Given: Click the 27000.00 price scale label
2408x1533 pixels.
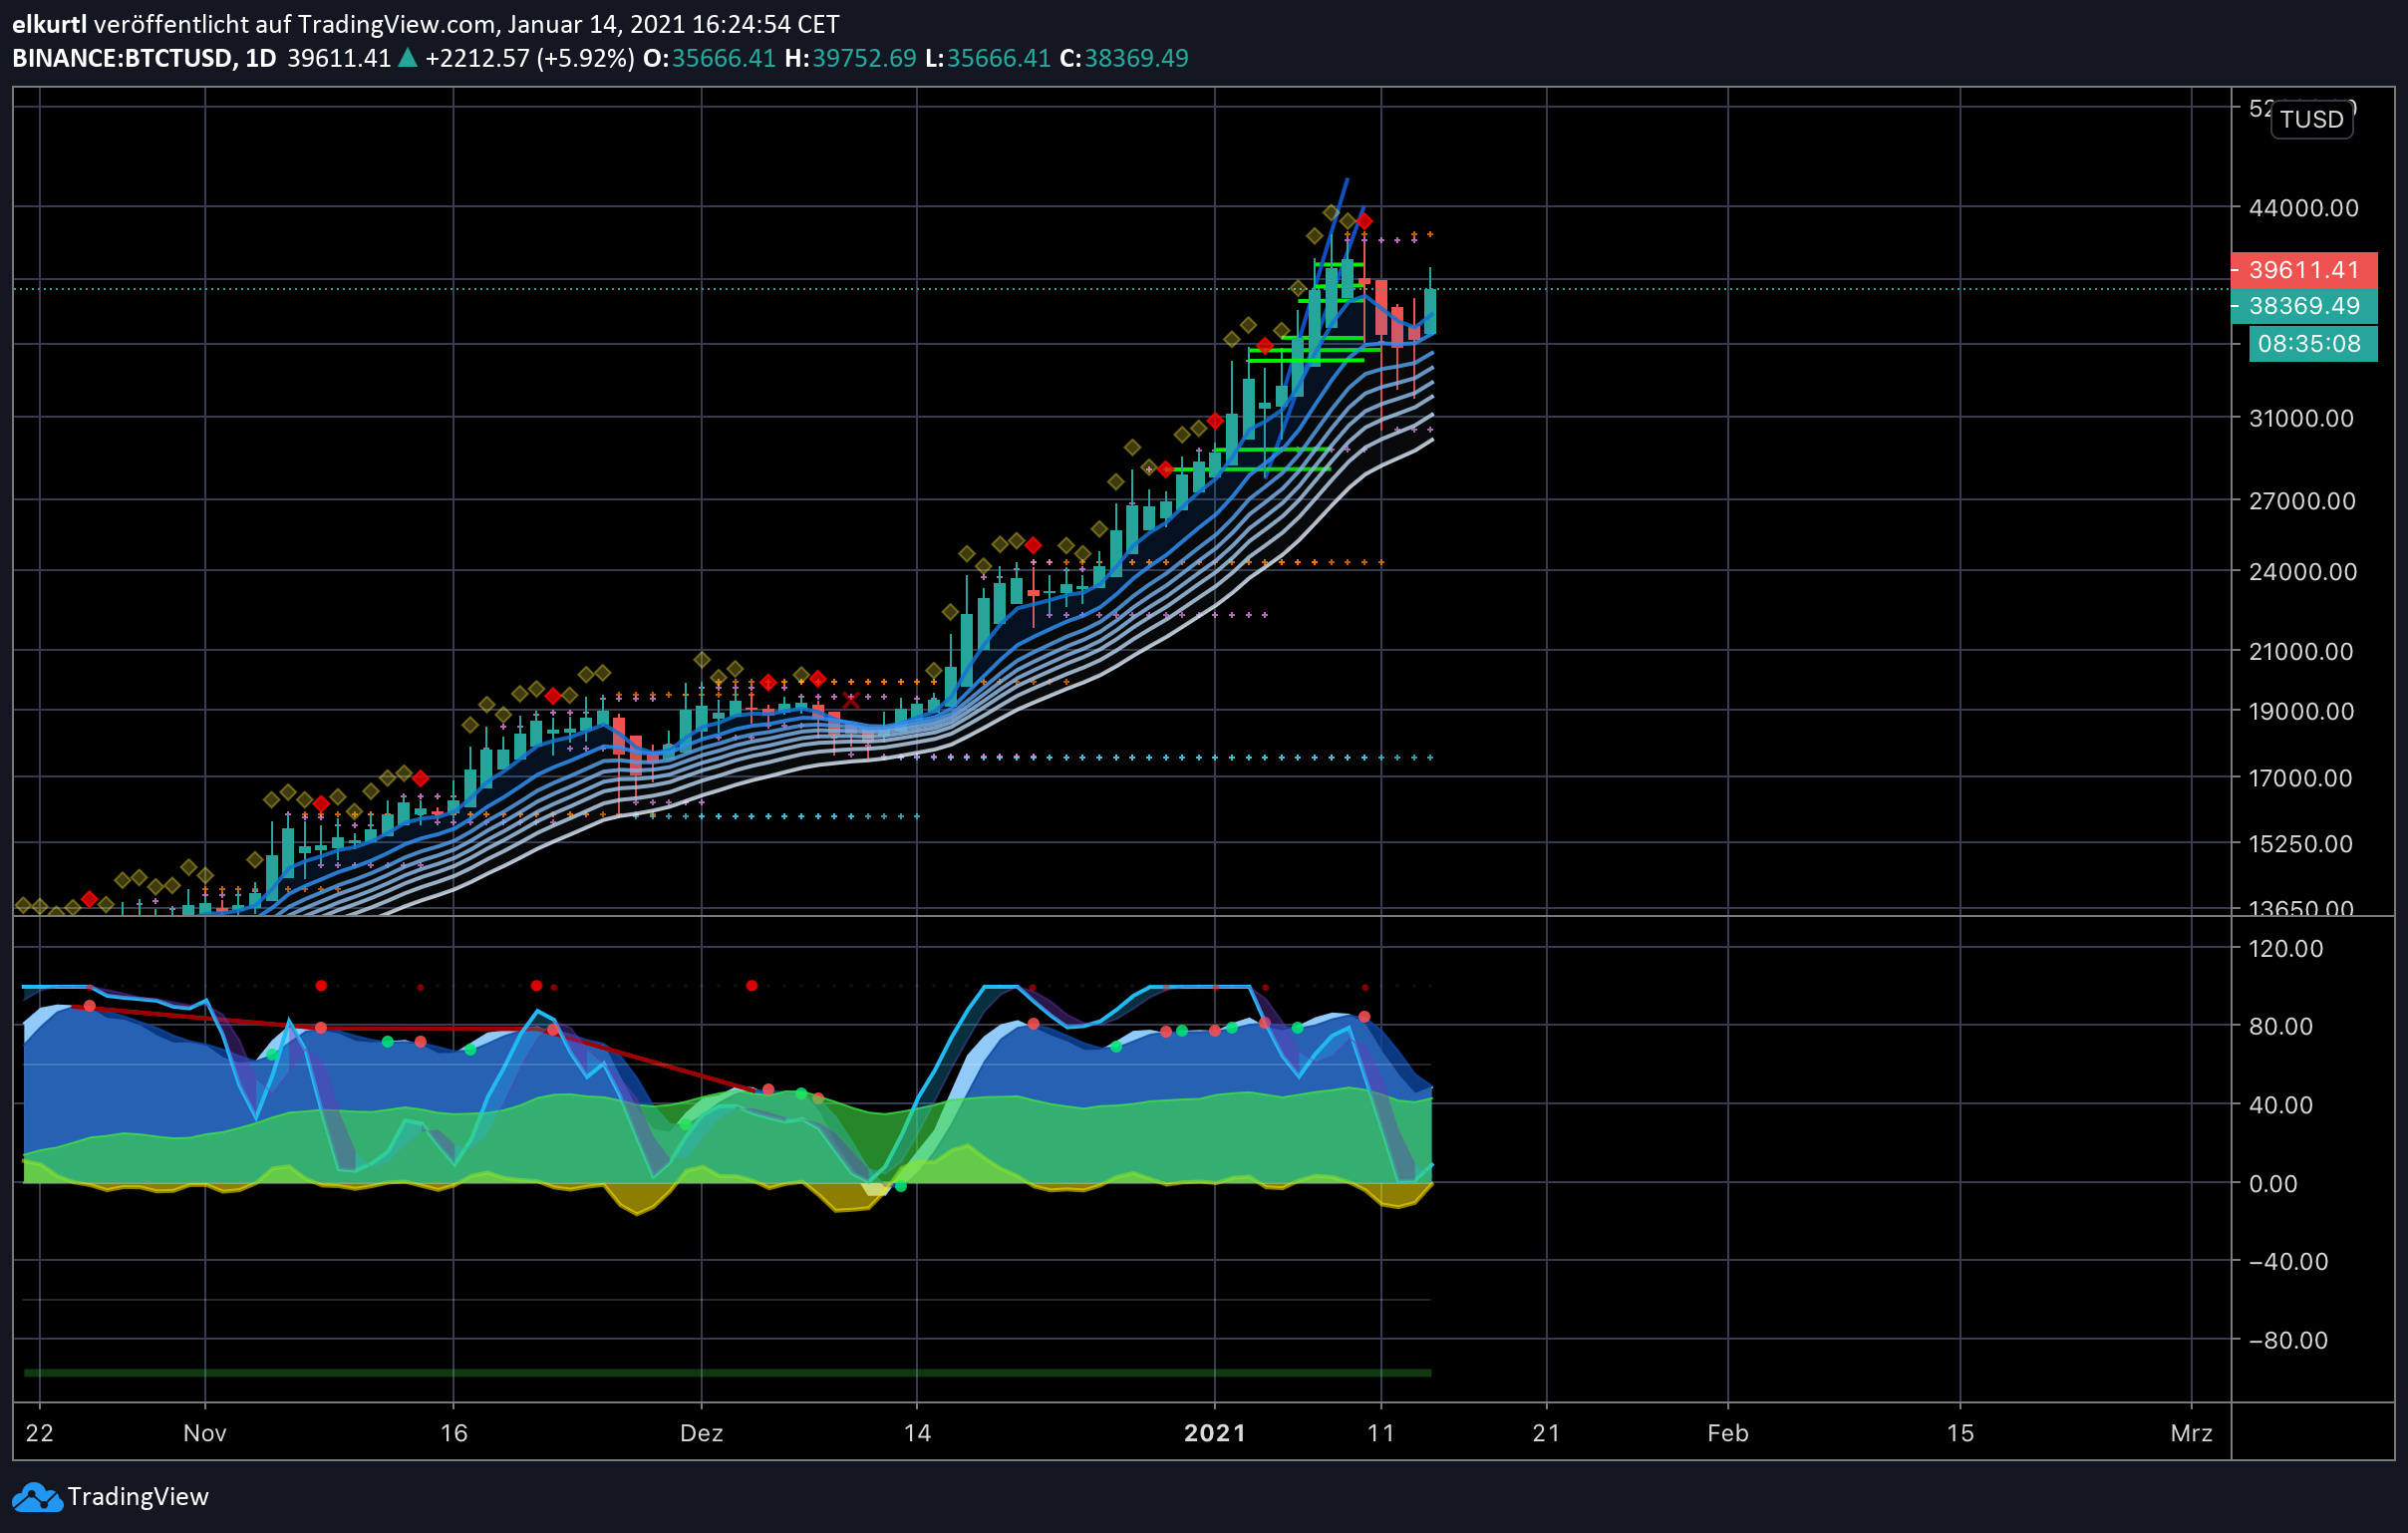Looking at the screenshot, I should [x=2302, y=501].
